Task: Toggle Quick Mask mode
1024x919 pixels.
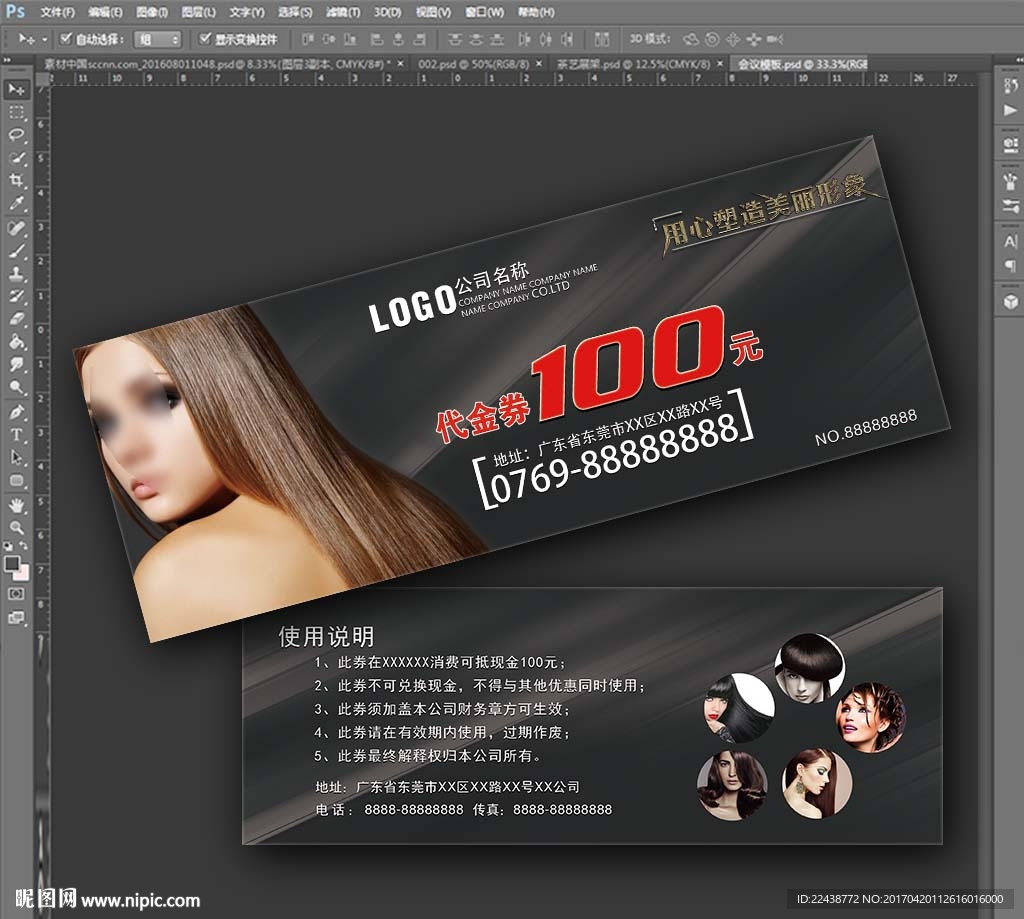Action: point(16,594)
